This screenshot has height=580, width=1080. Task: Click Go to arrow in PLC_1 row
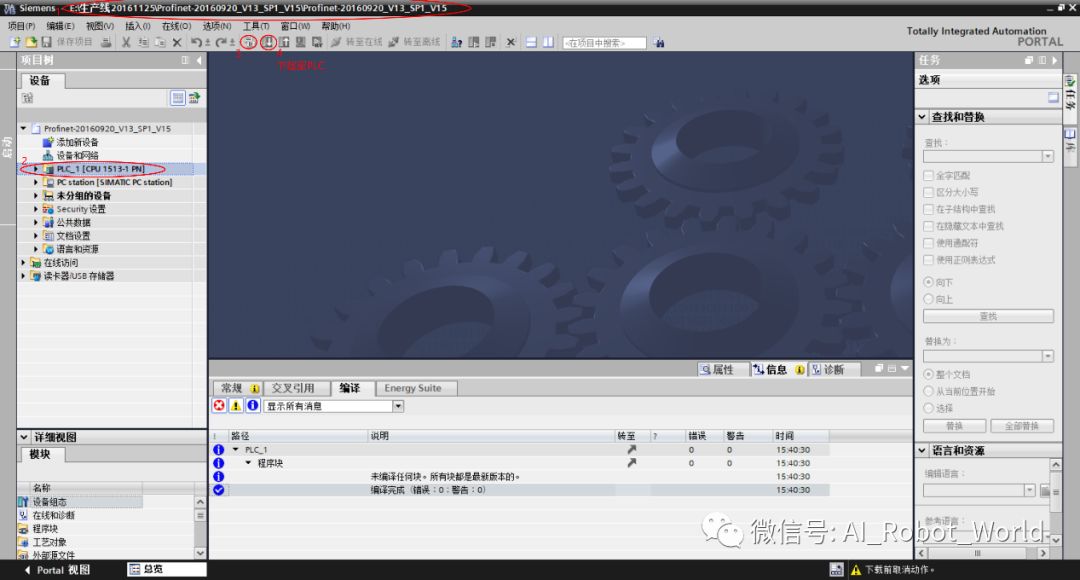pyautogui.click(x=631, y=449)
